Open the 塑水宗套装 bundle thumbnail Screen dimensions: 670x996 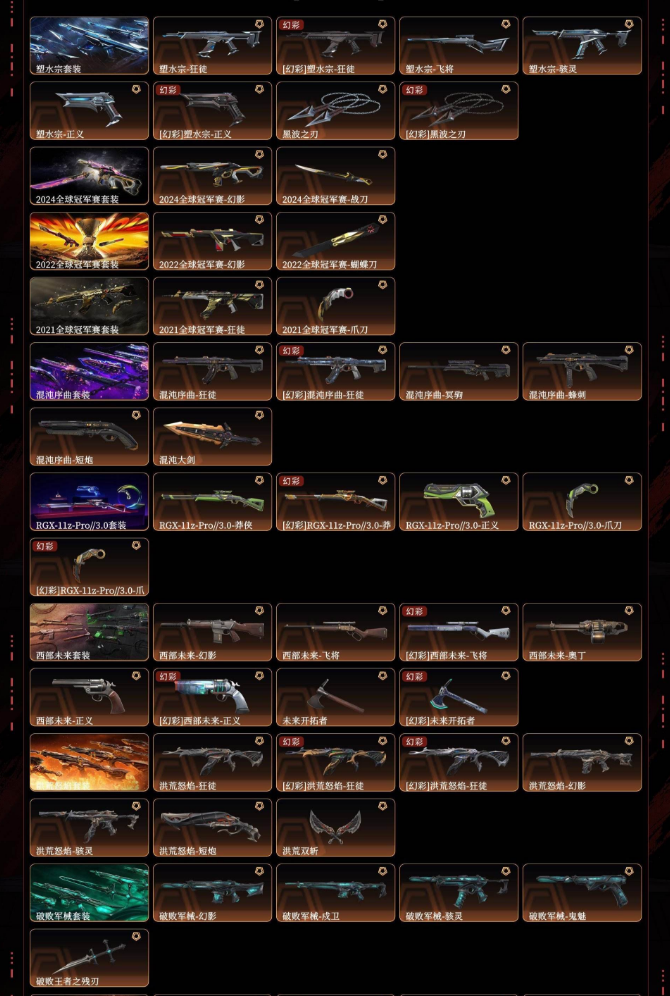89,46
